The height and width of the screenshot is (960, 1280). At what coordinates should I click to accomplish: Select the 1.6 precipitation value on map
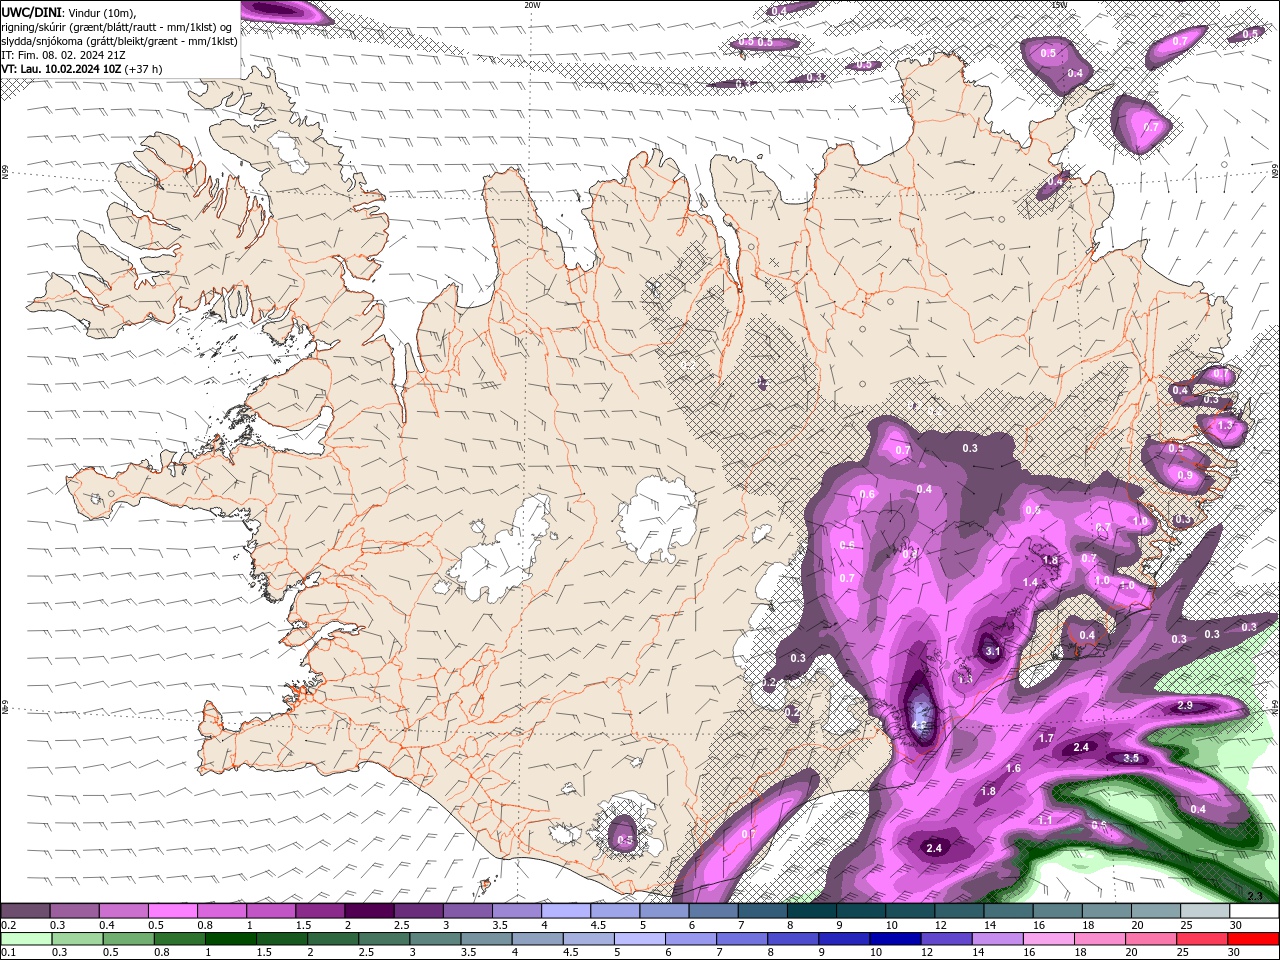tap(1013, 768)
